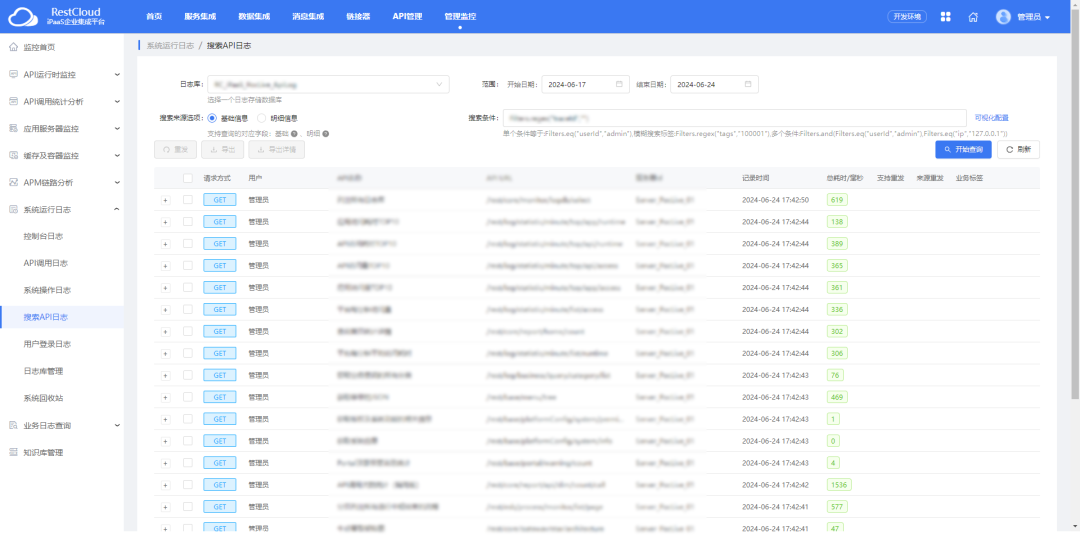Screen dimensions: 1080x538
Task: Click the 开始查询 search button
Action: click(x=963, y=149)
